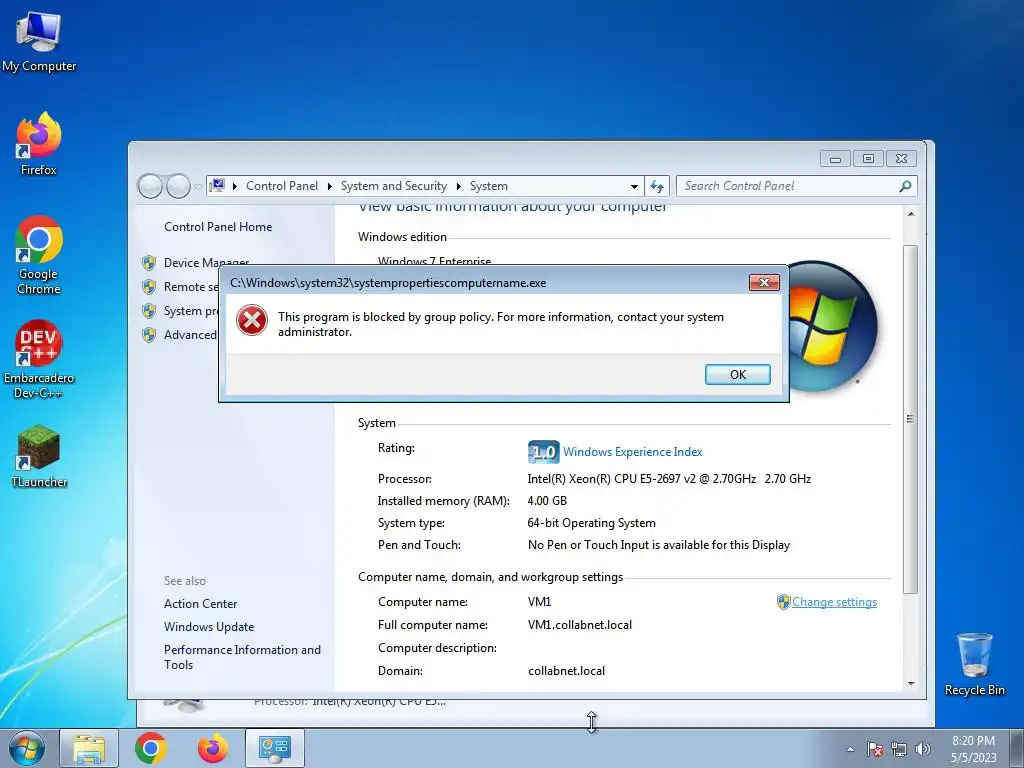Open the Firefox desktop shortcut
The image size is (1024, 768).
click(39, 144)
